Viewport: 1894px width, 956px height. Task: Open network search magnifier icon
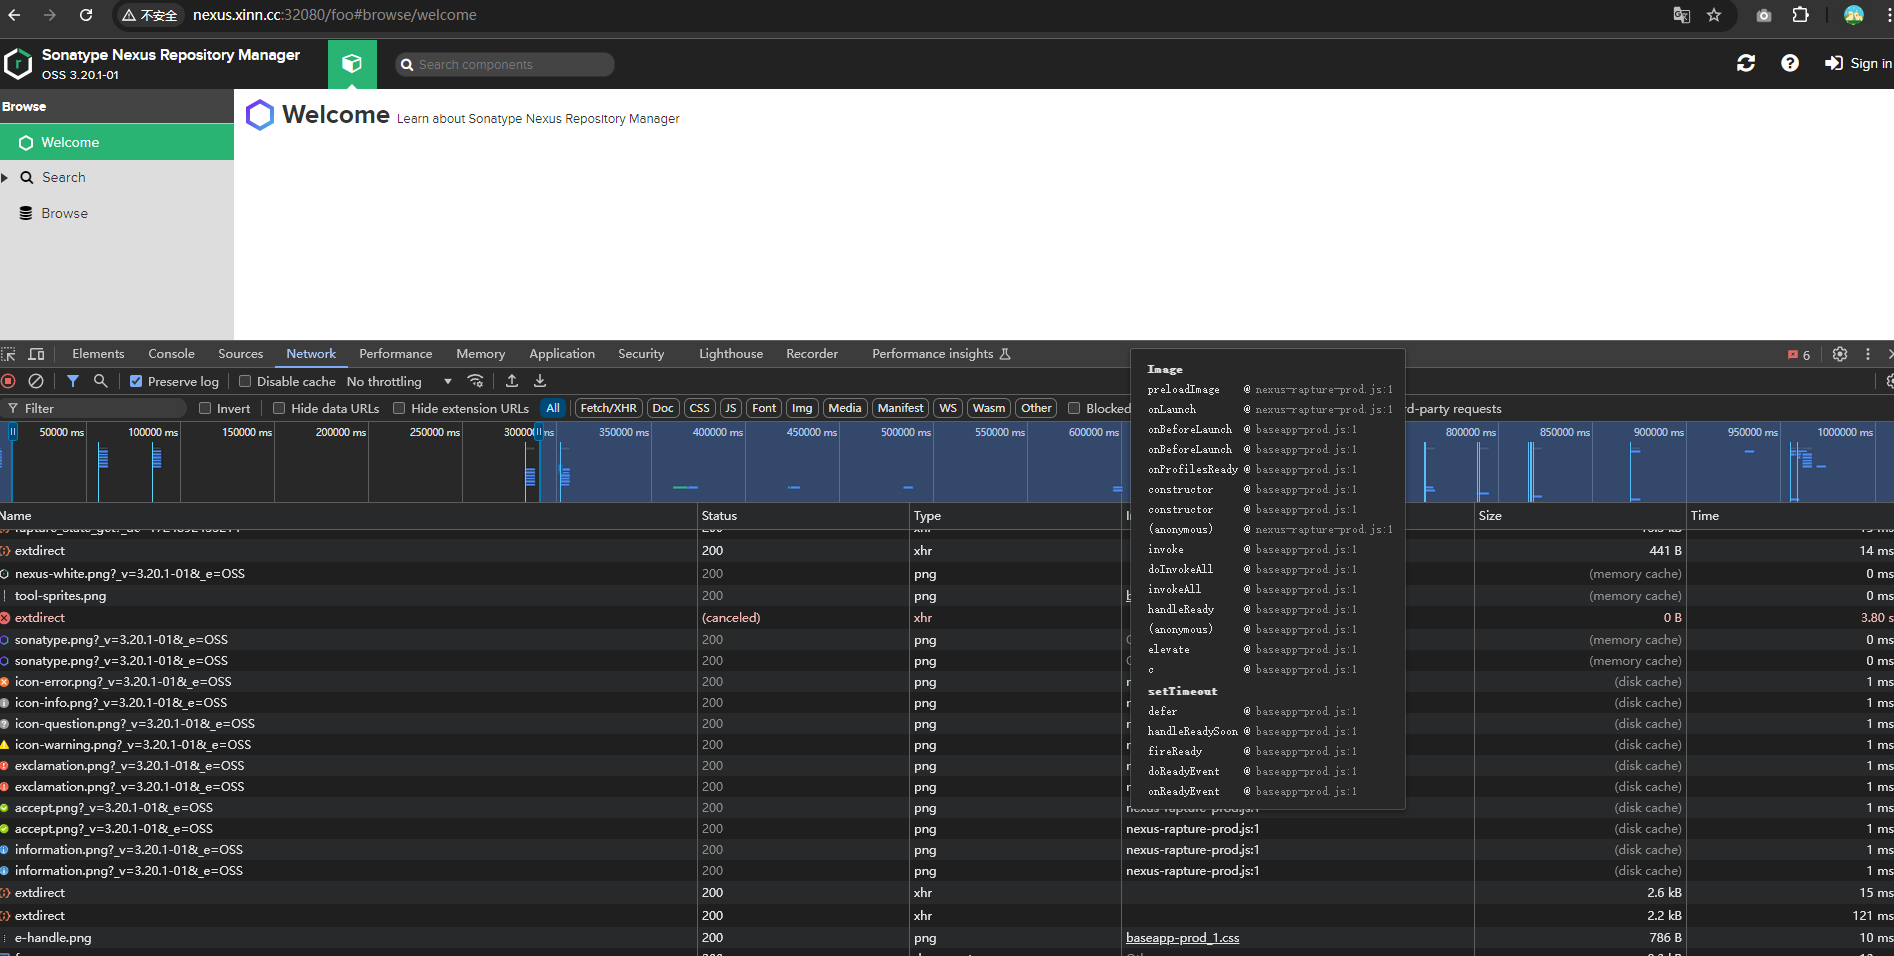pos(100,381)
